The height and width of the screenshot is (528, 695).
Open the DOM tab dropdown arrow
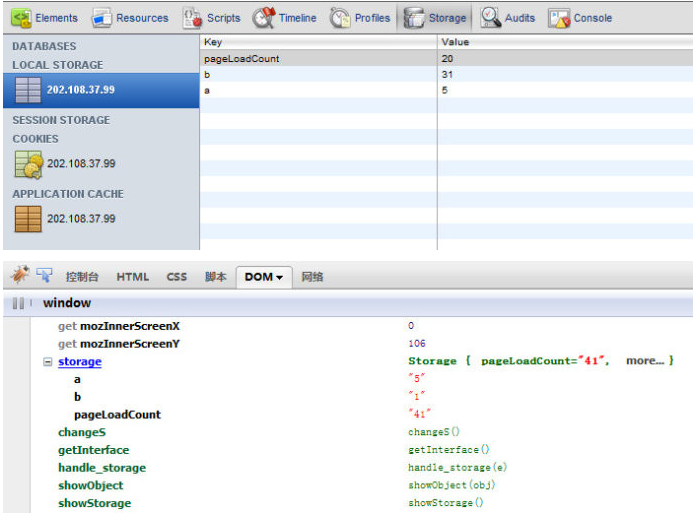279,278
